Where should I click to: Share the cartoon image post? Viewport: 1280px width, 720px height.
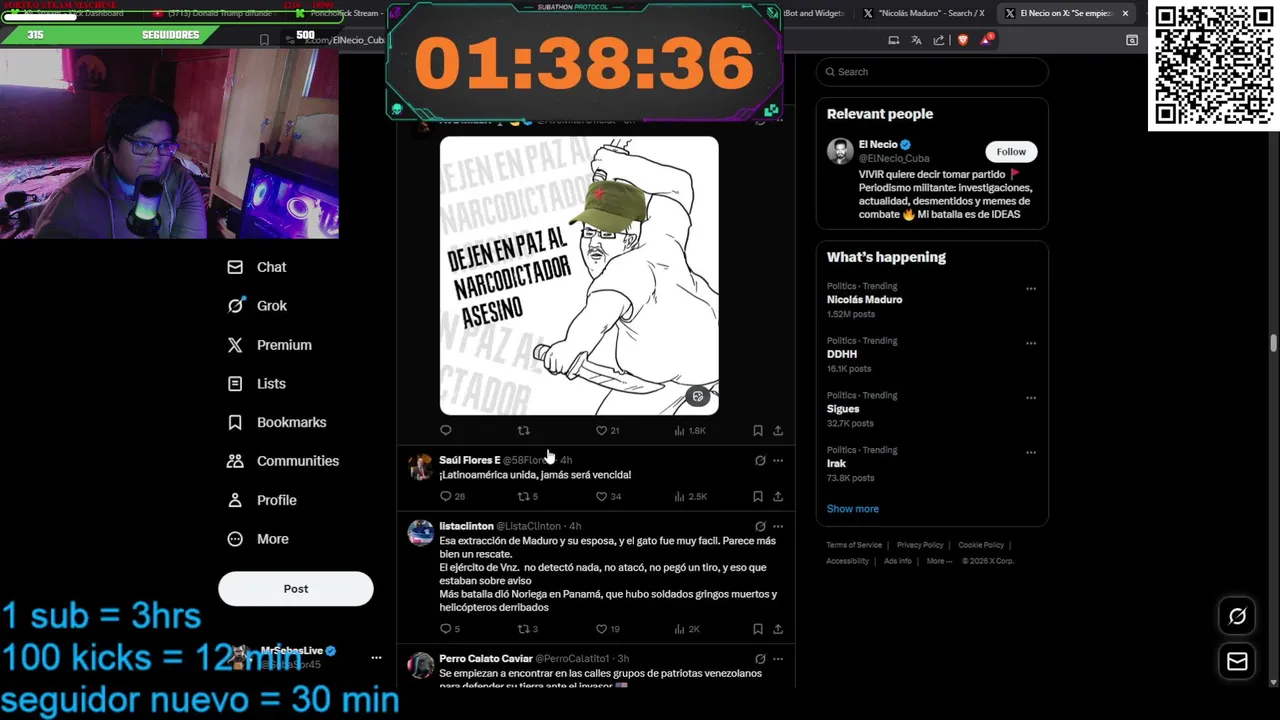coord(777,431)
